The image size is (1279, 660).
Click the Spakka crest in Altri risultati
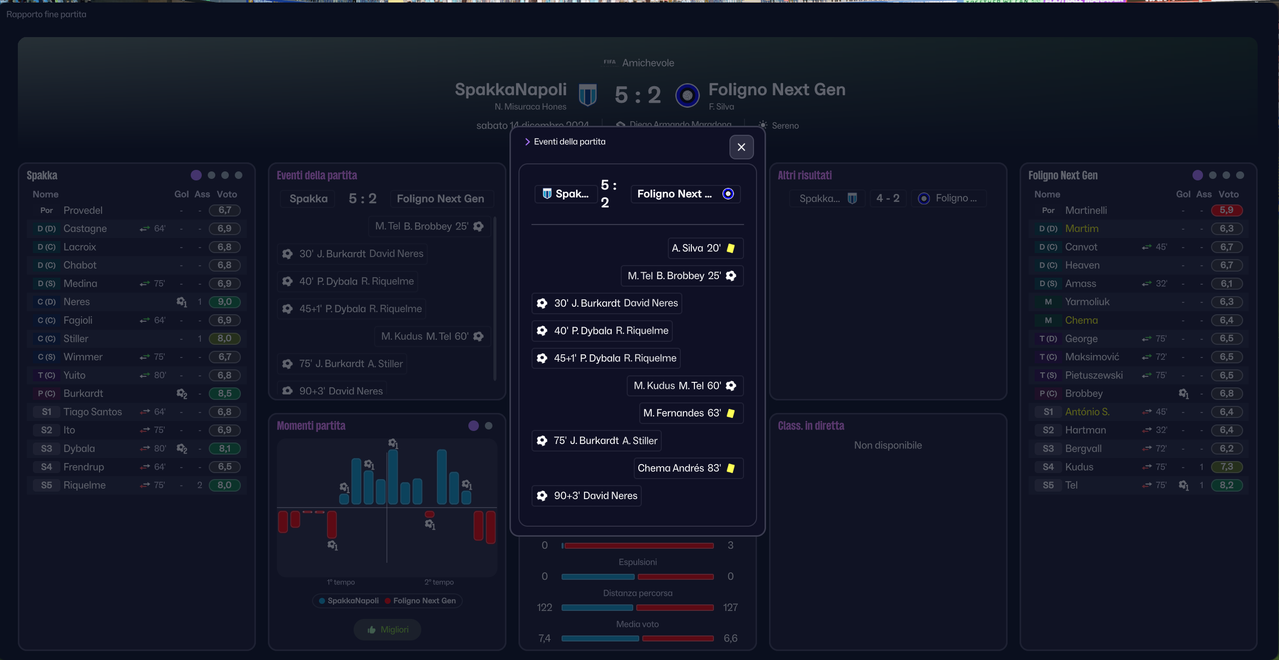[852, 198]
